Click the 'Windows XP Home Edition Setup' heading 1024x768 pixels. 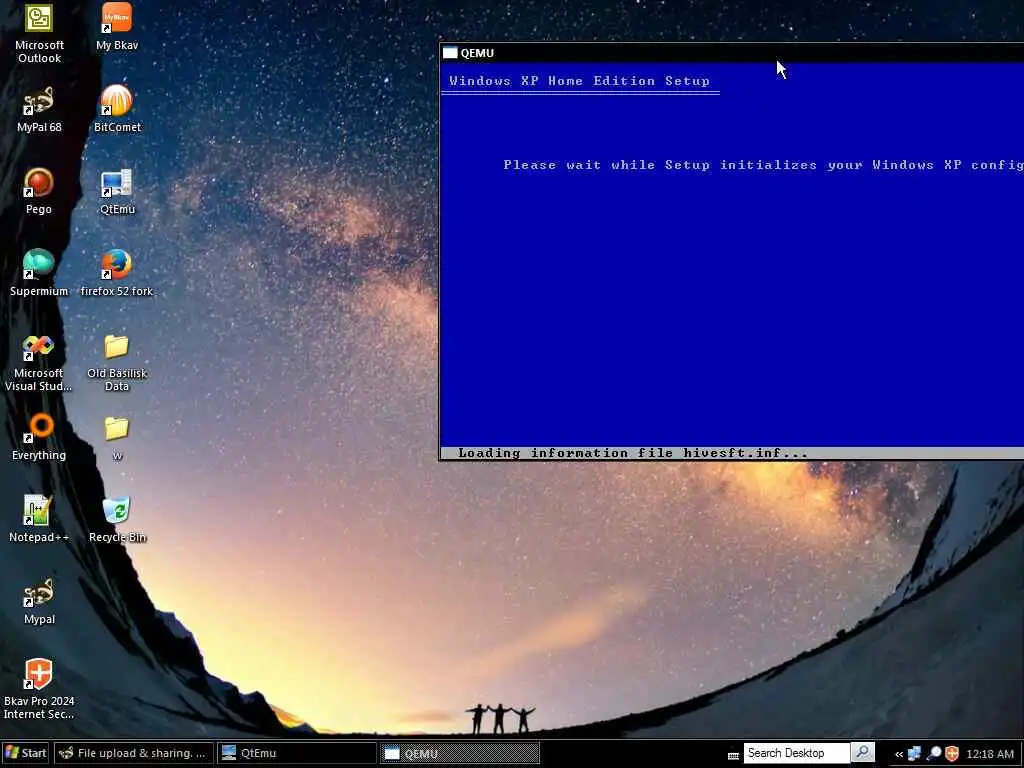coord(580,81)
